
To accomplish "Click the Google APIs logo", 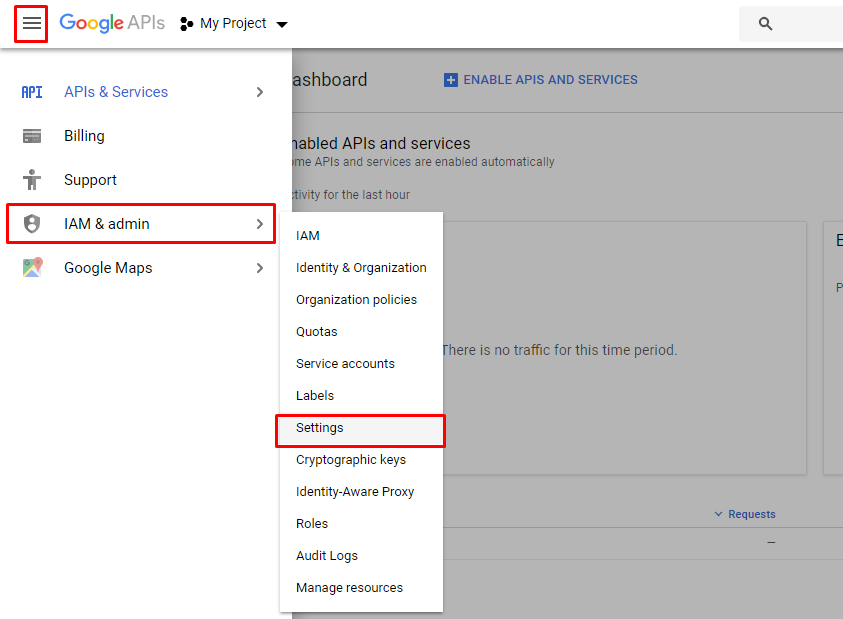I will coord(112,23).
